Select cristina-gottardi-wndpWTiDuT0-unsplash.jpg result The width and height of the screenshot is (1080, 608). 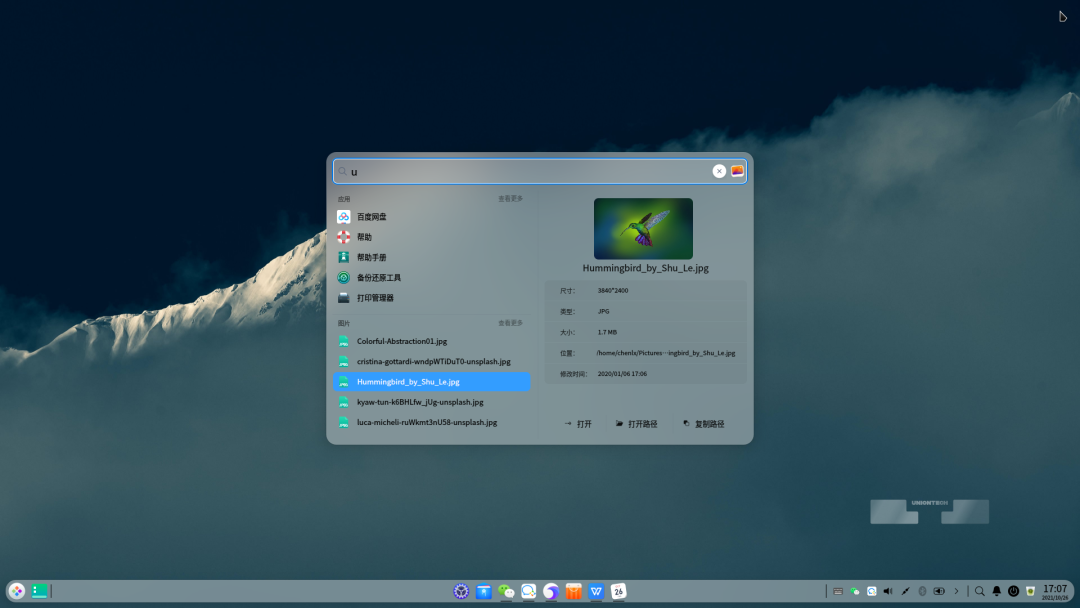point(432,361)
